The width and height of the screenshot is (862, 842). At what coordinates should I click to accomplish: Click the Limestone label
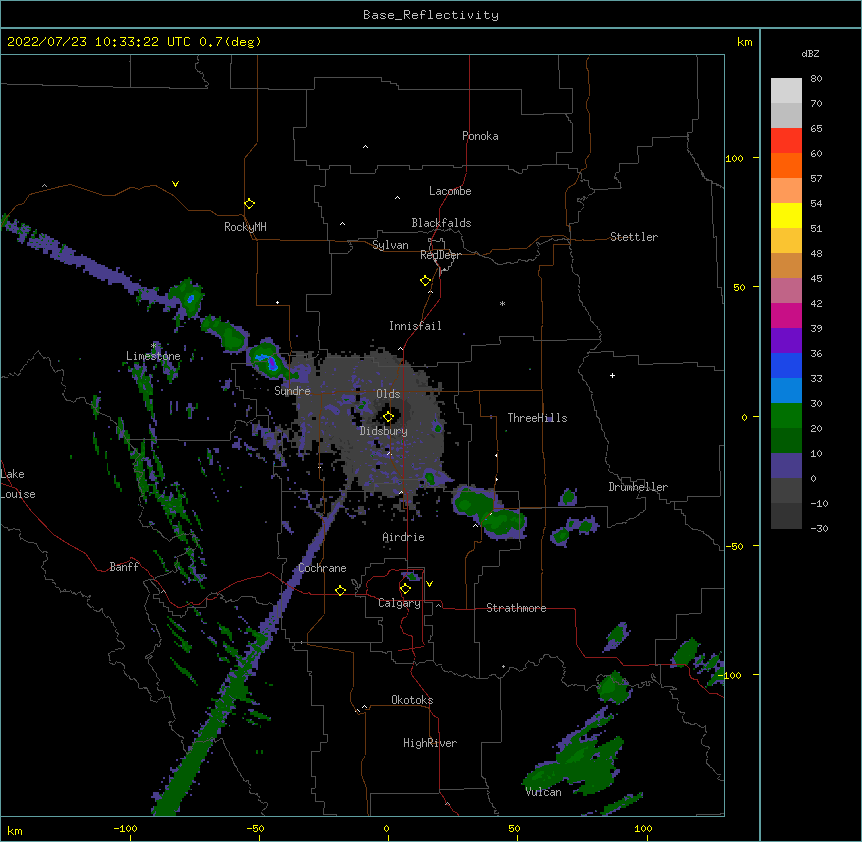(153, 356)
